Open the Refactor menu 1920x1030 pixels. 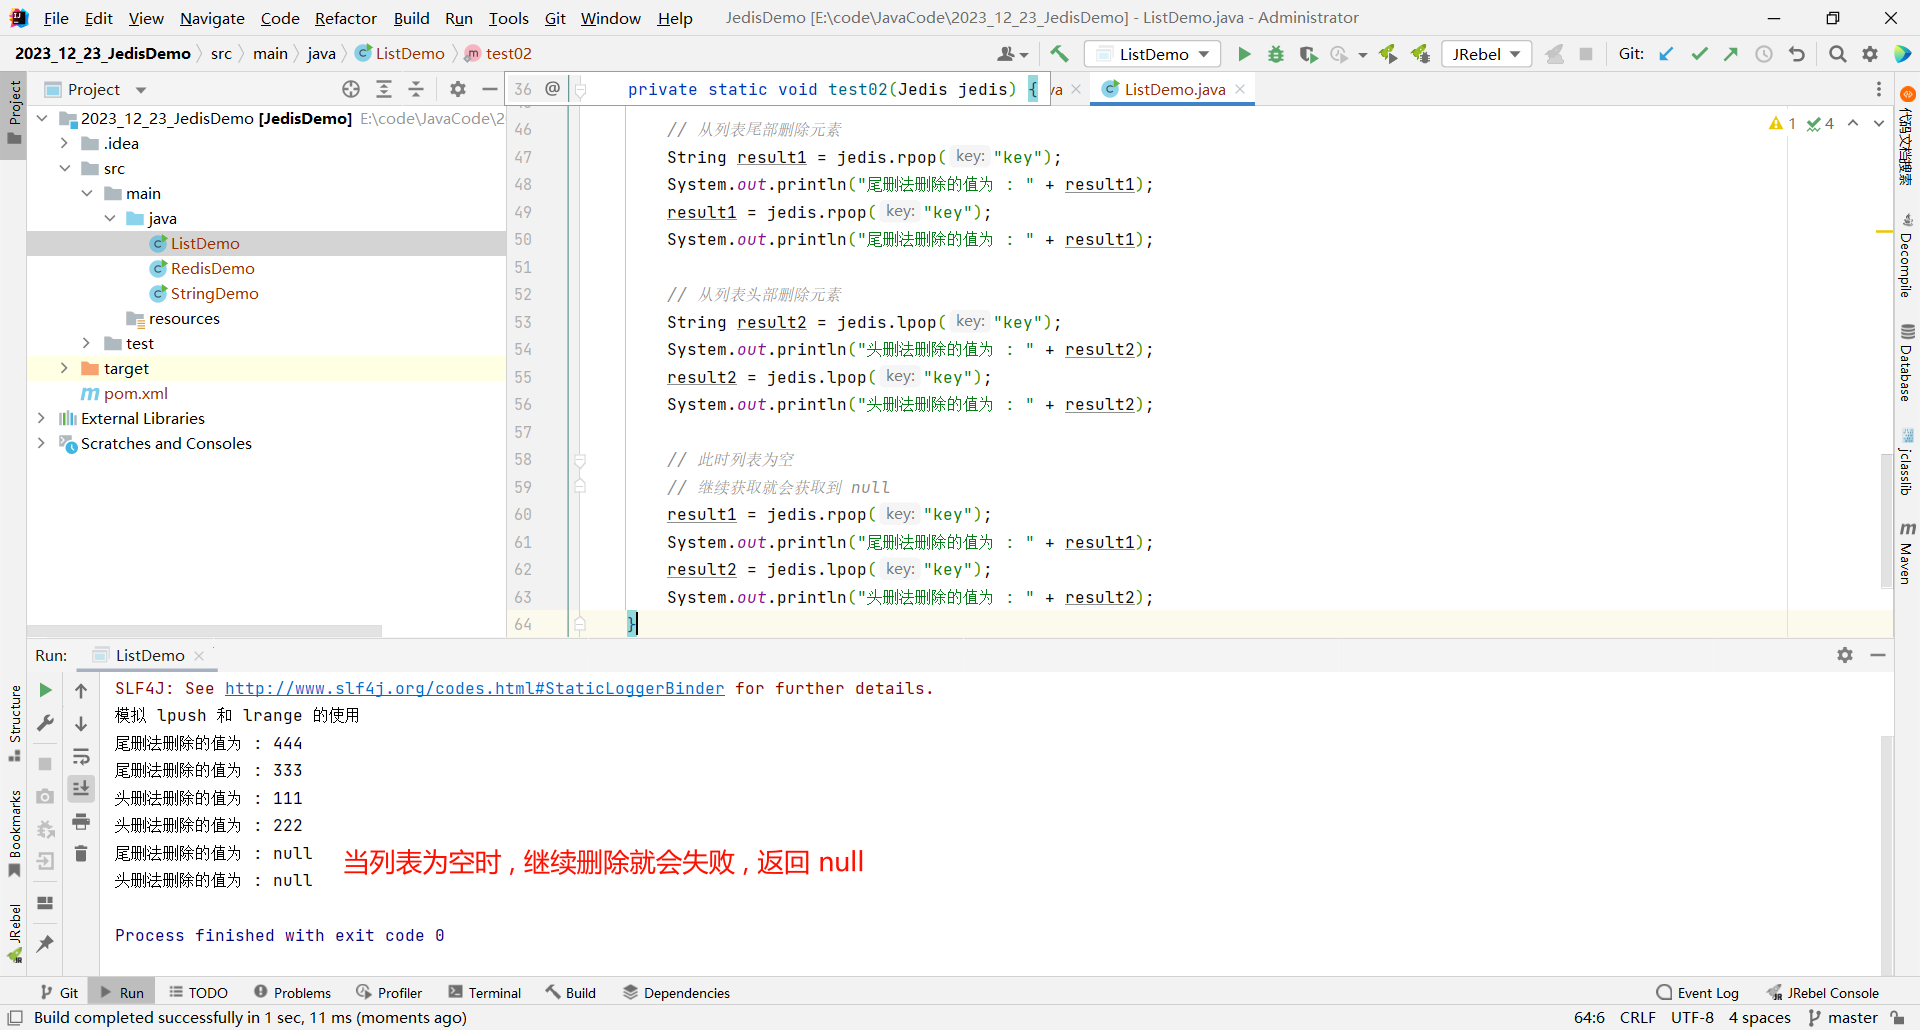[x=346, y=18]
